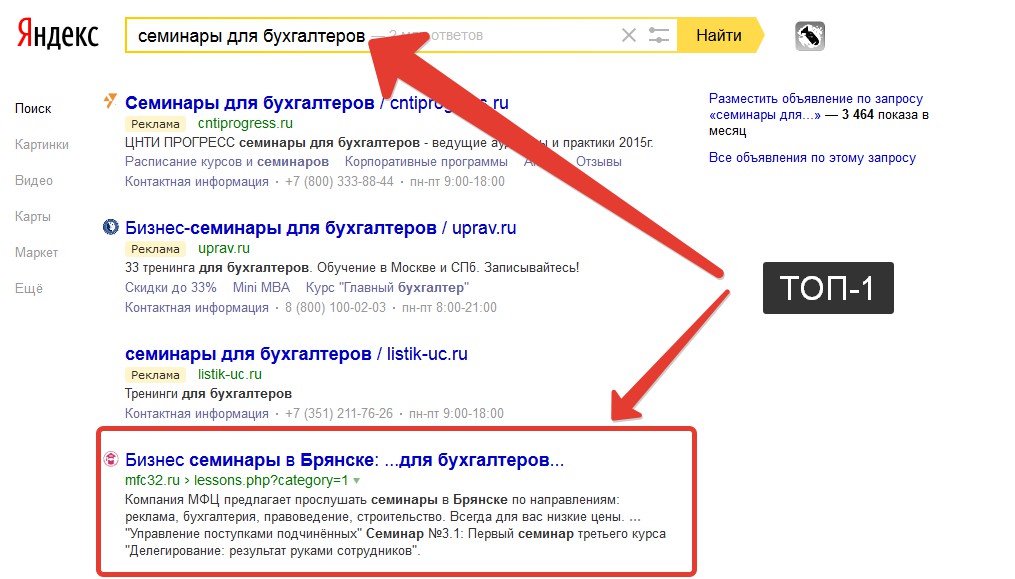The height and width of the screenshot is (579, 1015).
Task: Click phone number +7 (800) 333-88-44
Action: click(x=339, y=181)
